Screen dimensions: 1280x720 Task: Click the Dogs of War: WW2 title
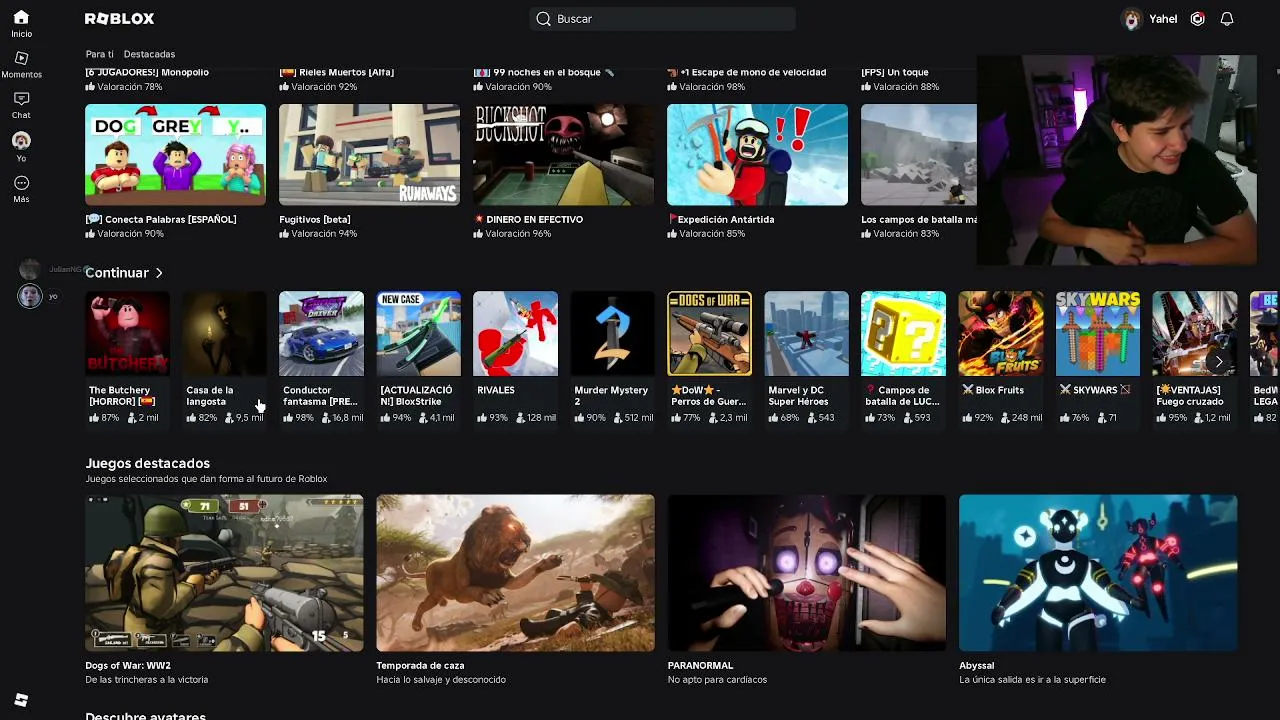click(128, 665)
